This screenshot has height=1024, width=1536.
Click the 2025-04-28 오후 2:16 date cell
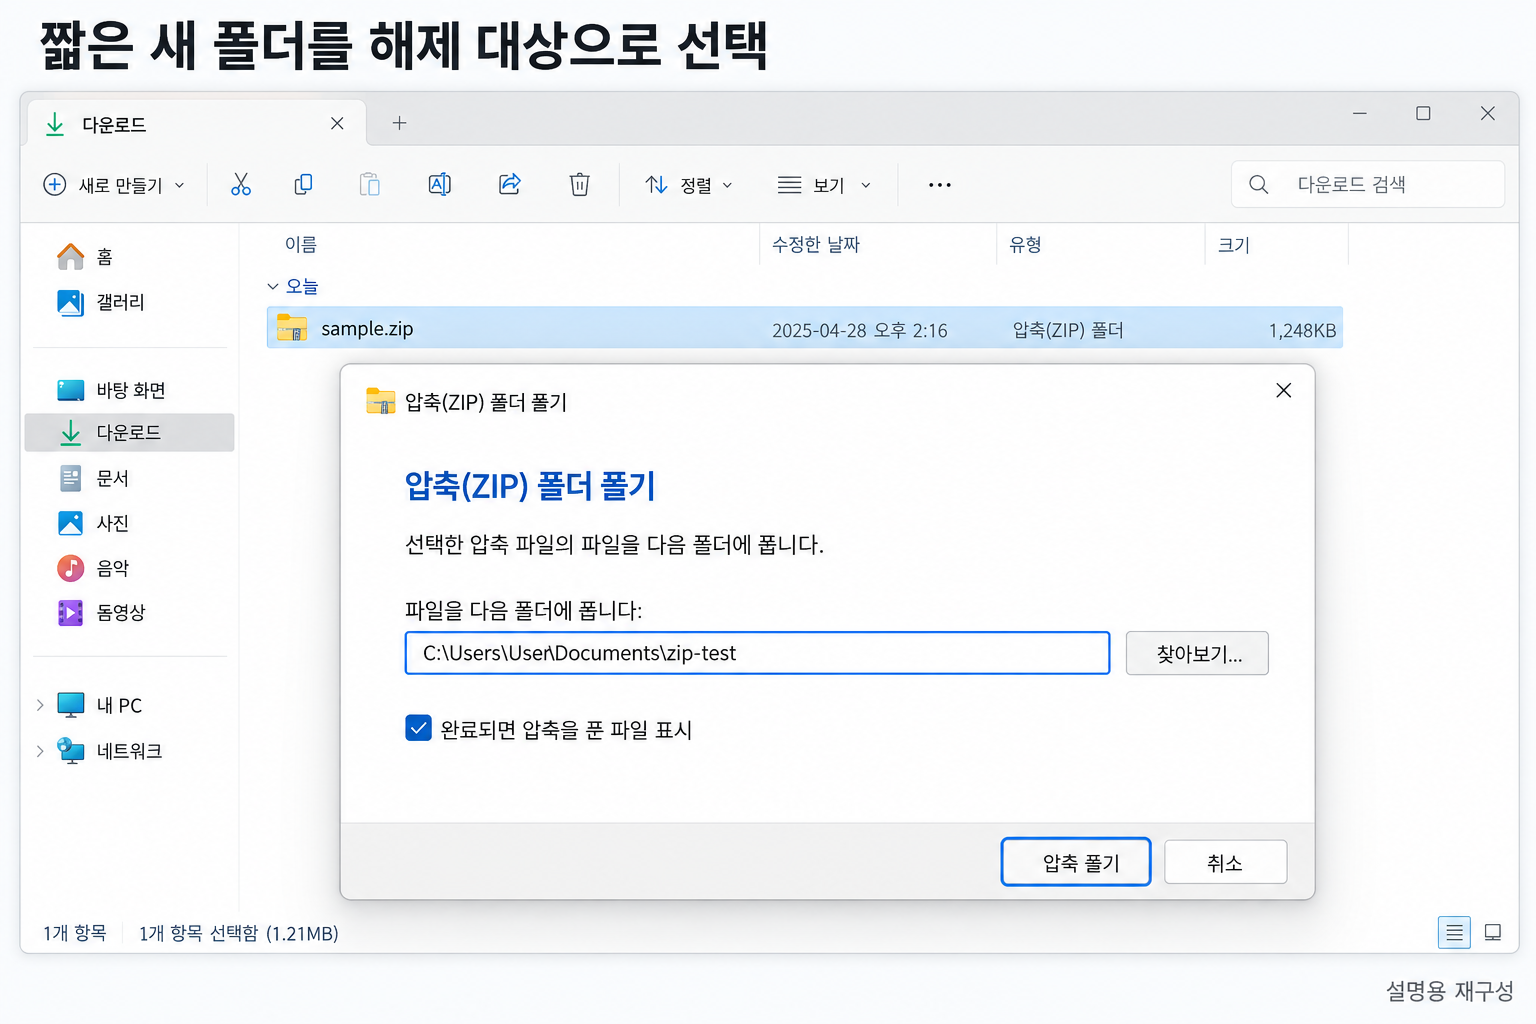(x=860, y=330)
